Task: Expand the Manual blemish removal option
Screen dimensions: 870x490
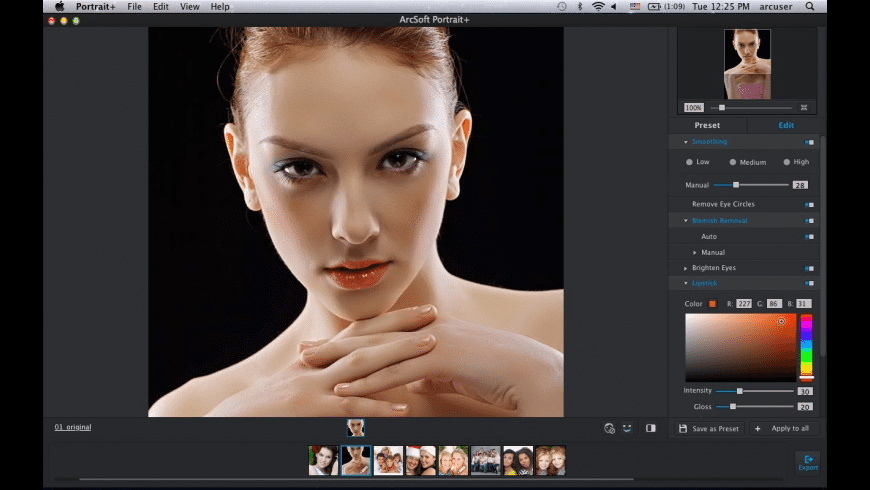Action: [x=695, y=252]
